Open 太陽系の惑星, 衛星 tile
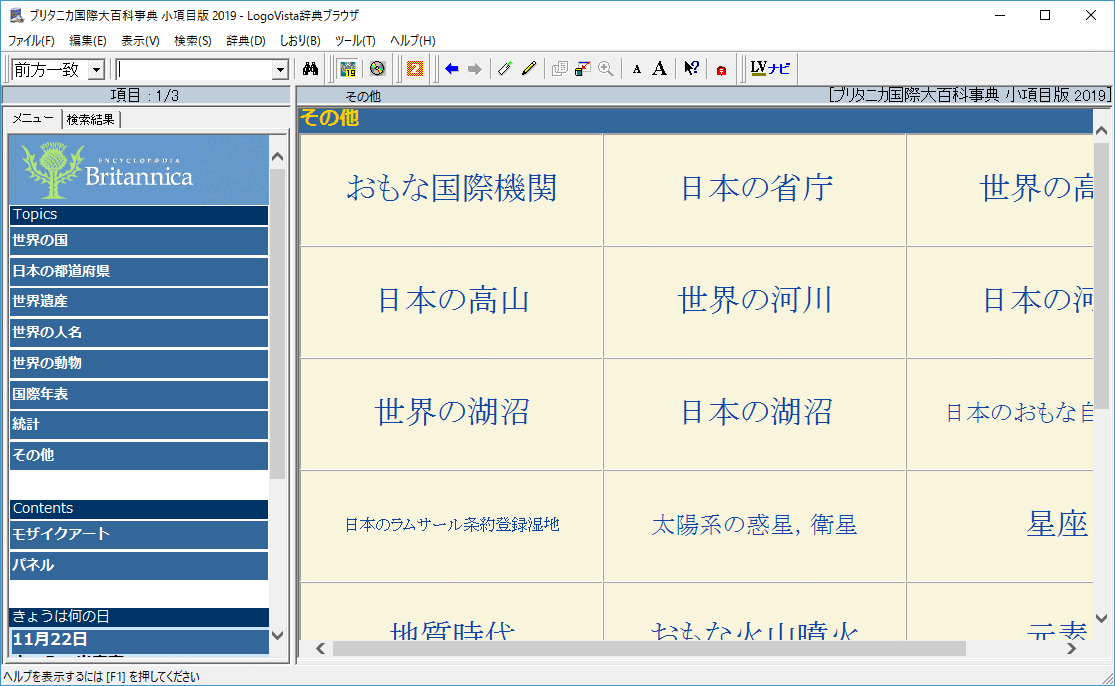The height and width of the screenshot is (686, 1115). pyautogui.click(x=755, y=525)
